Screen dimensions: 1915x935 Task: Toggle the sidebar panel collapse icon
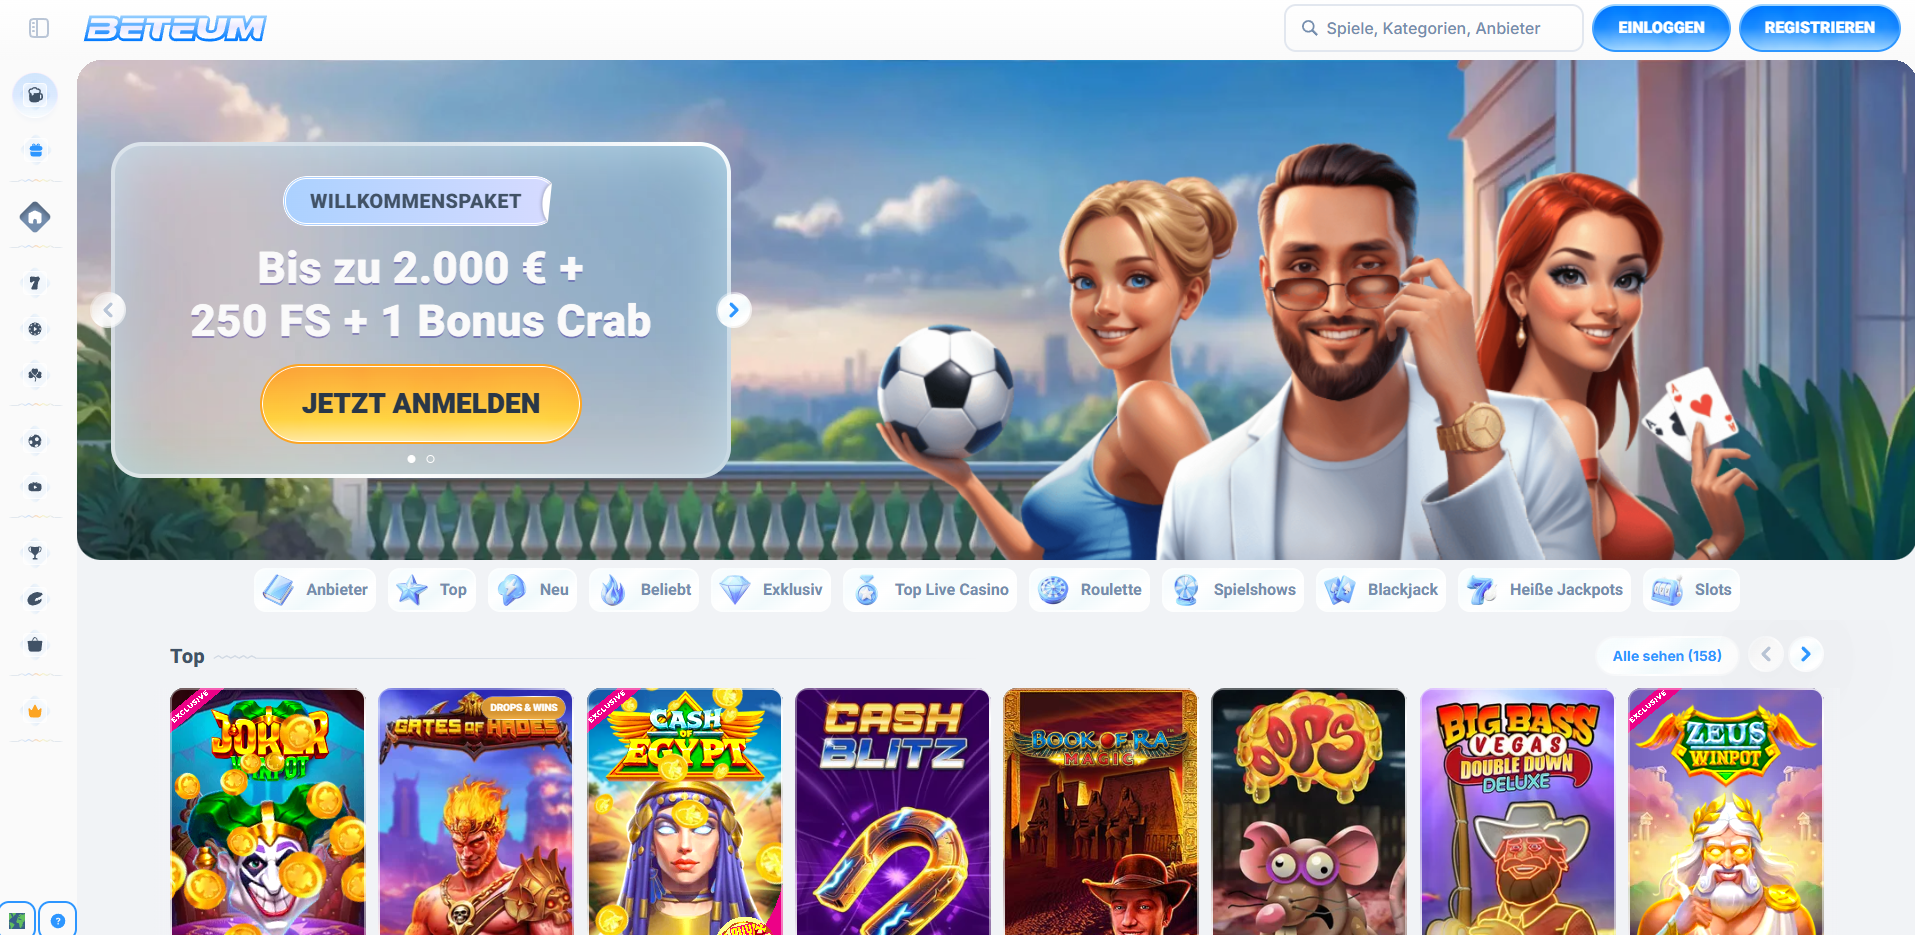click(39, 28)
